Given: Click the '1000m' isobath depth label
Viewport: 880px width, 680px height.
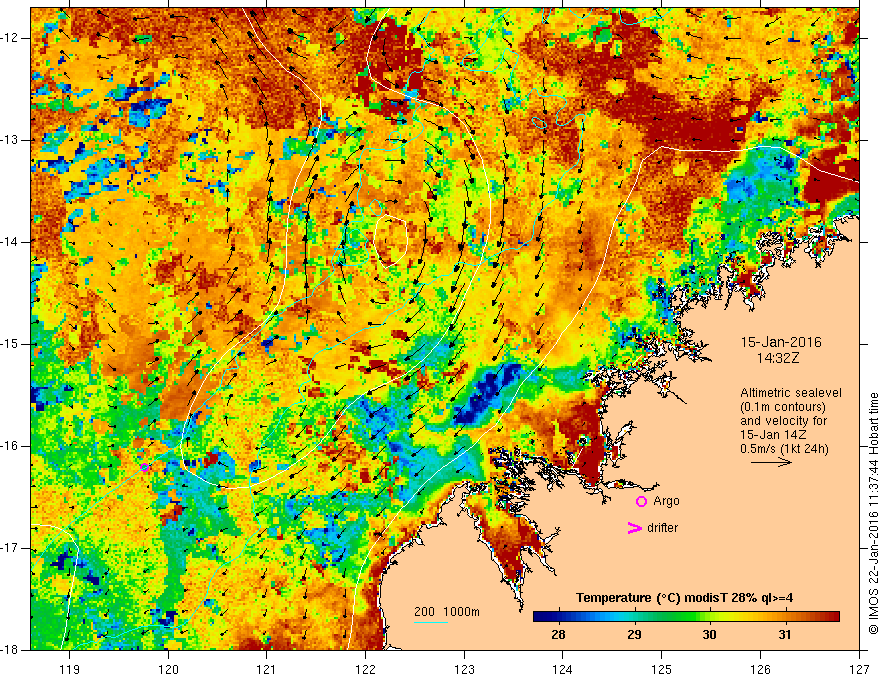Looking at the screenshot, I should pos(461,612).
